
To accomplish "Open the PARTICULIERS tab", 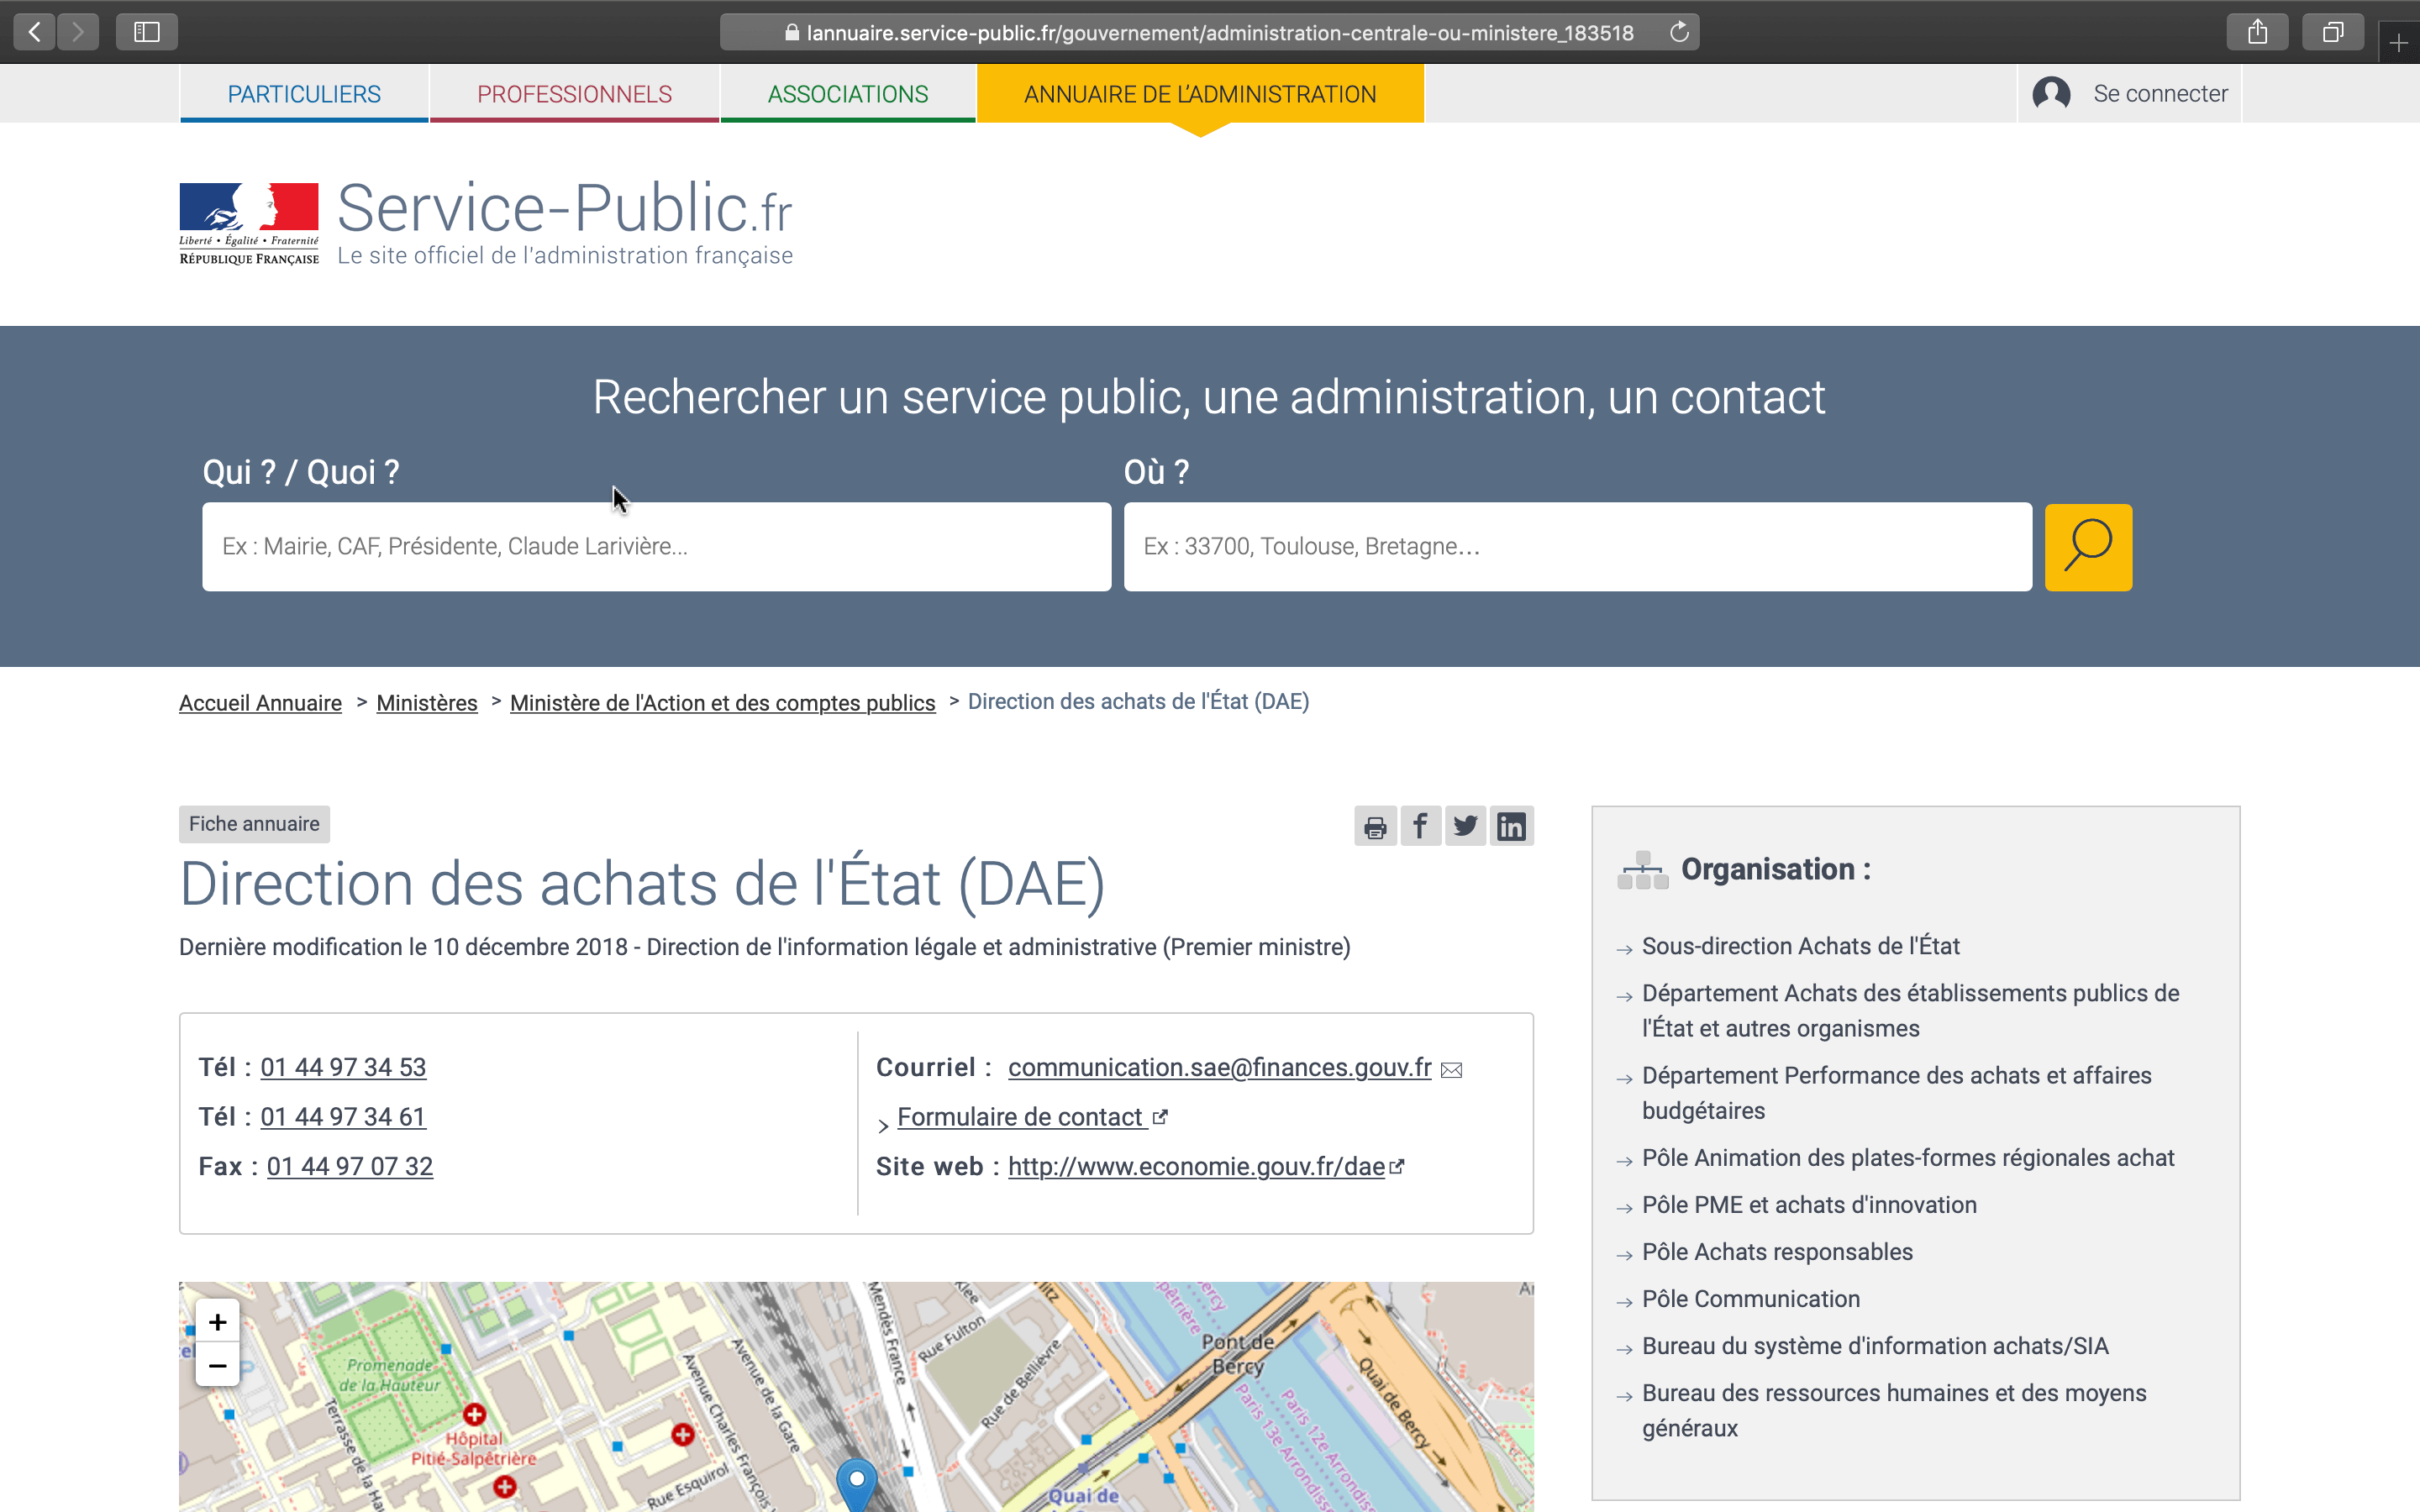I will tap(304, 94).
